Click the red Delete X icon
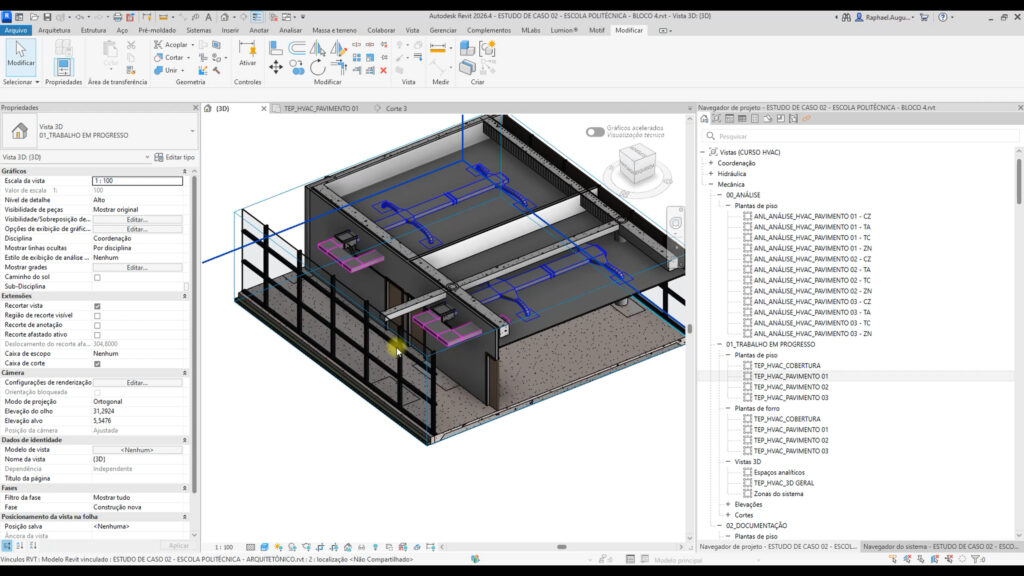This screenshot has height=576, width=1024. coord(383,71)
